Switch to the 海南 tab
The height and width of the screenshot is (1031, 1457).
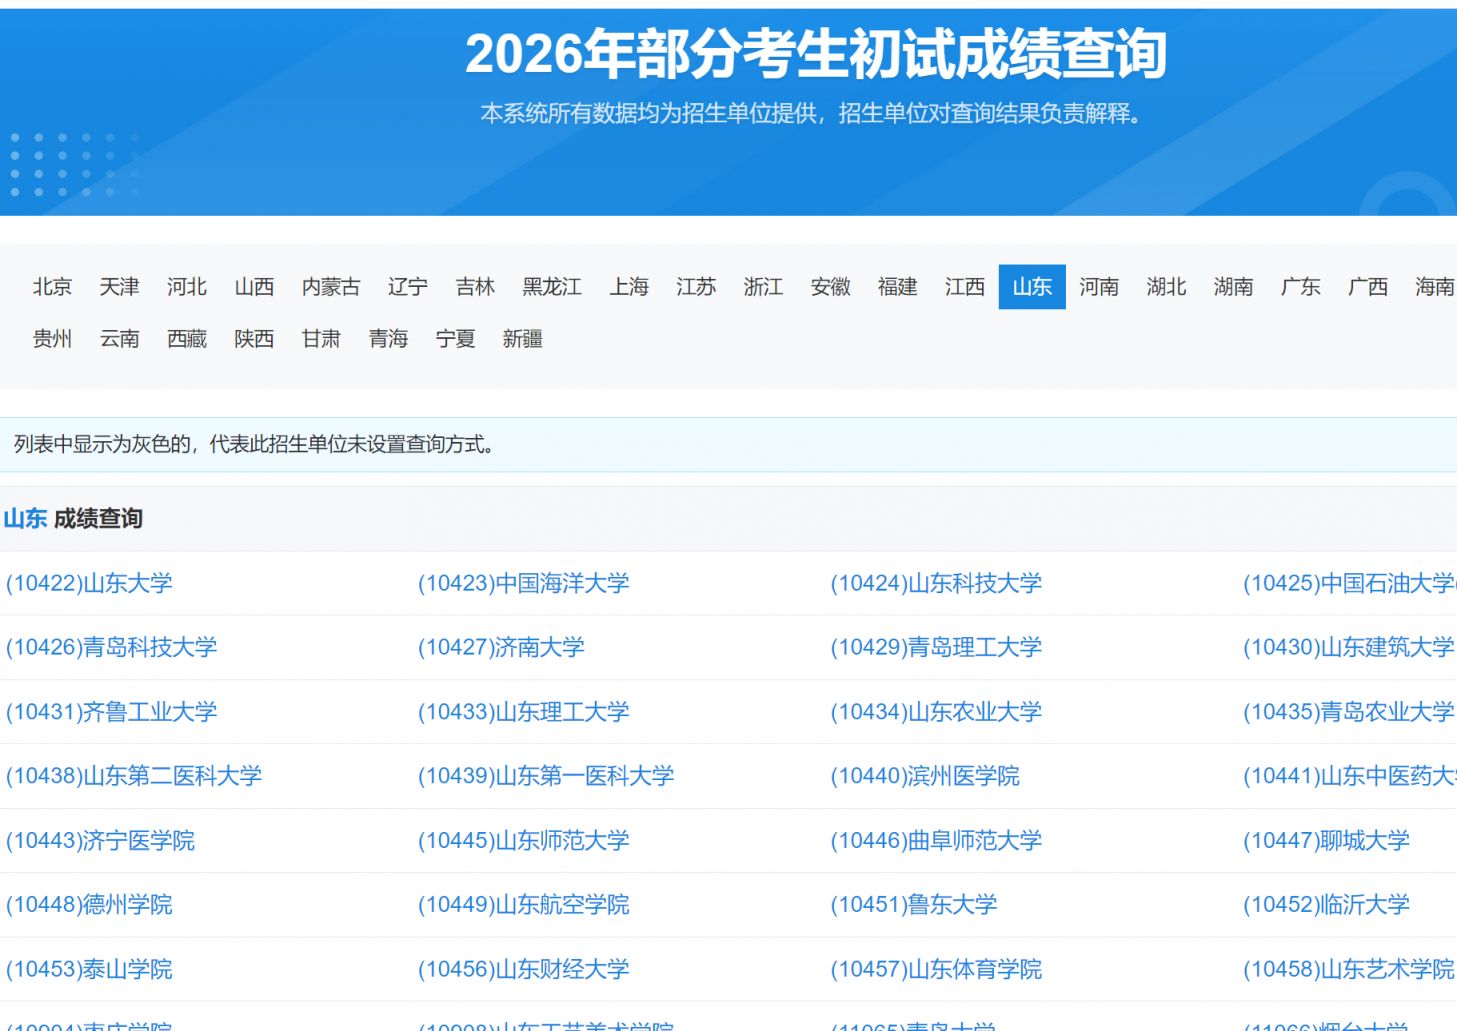click(x=1434, y=287)
